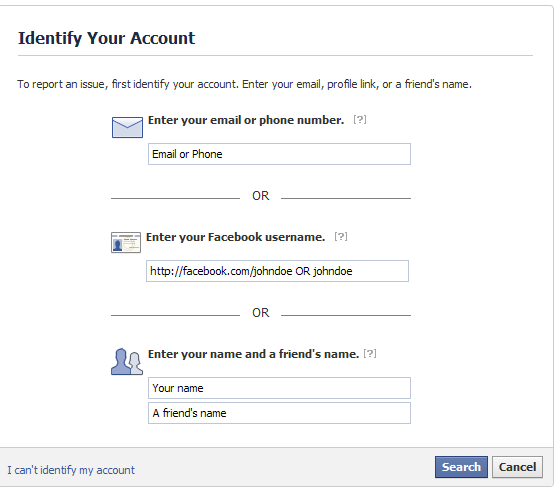Open help for Facebook username
The height and width of the screenshot is (491, 557).
pos(341,236)
